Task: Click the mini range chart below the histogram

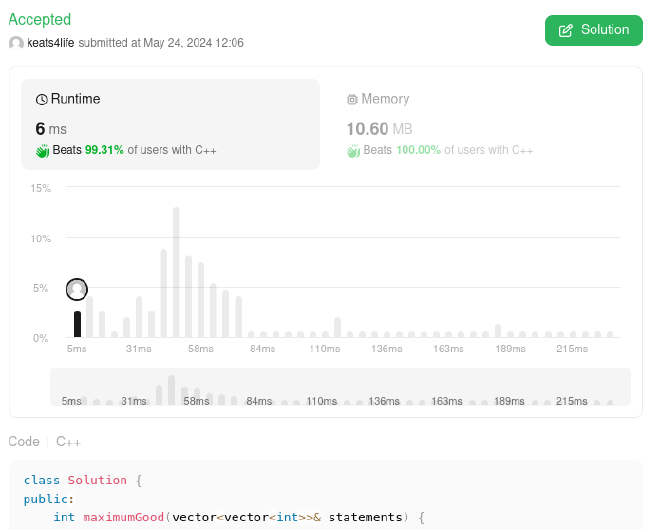Action: 340,387
